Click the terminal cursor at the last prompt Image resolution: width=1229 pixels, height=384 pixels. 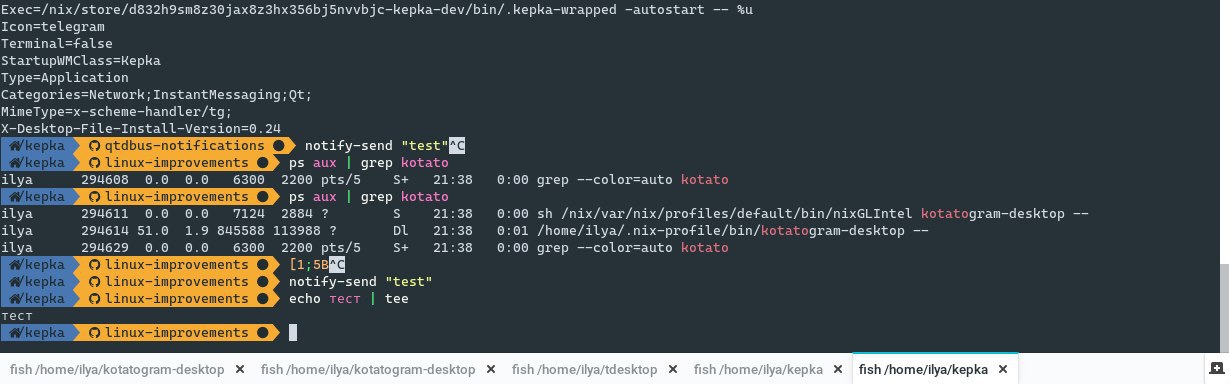pos(293,332)
